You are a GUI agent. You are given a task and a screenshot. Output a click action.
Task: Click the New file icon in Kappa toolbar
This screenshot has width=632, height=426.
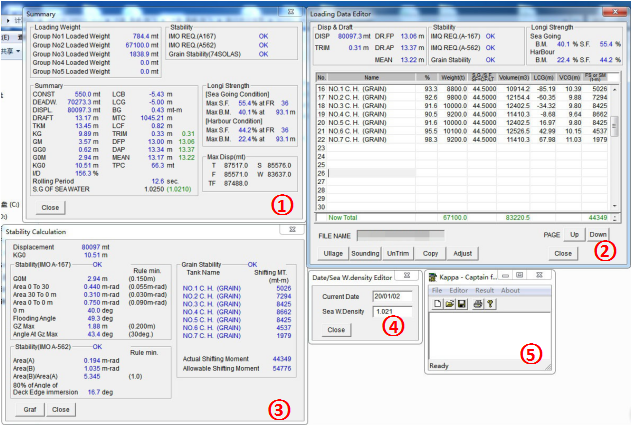[437, 304]
